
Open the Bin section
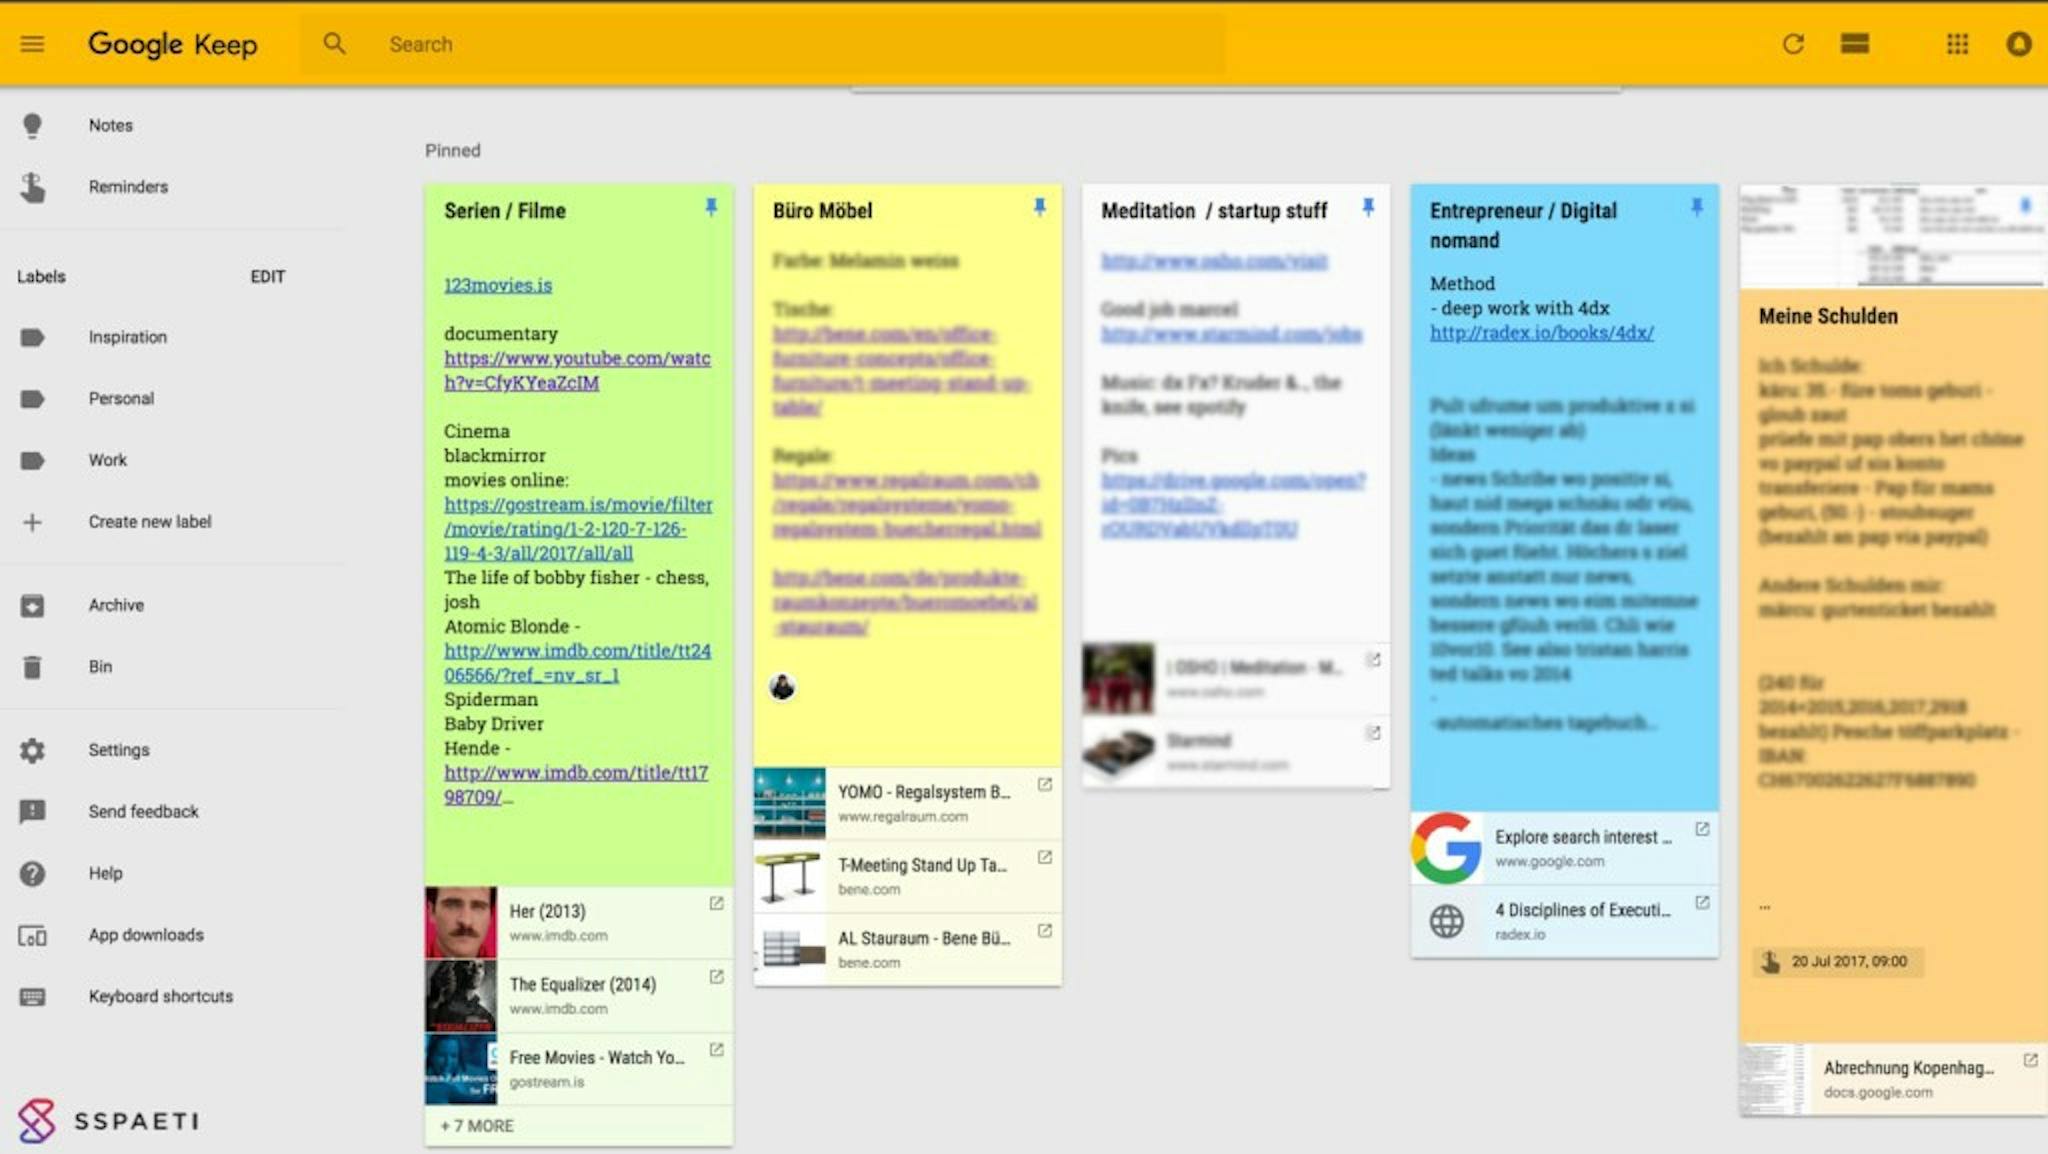[x=100, y=667]
